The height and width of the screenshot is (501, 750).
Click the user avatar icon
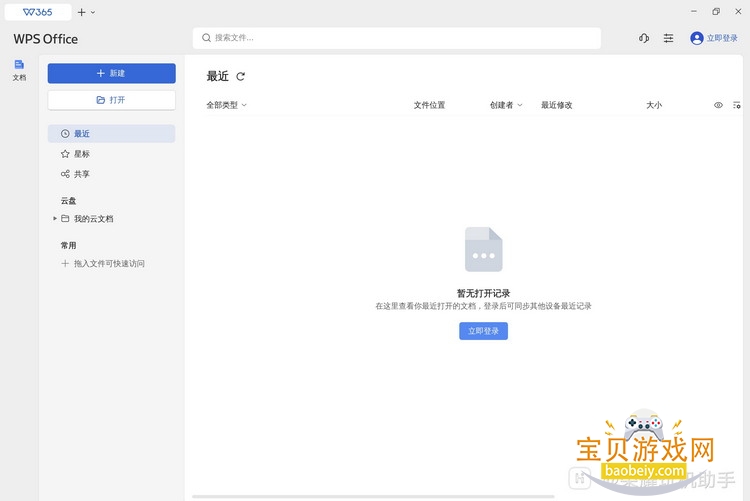[x=697, y=38]
